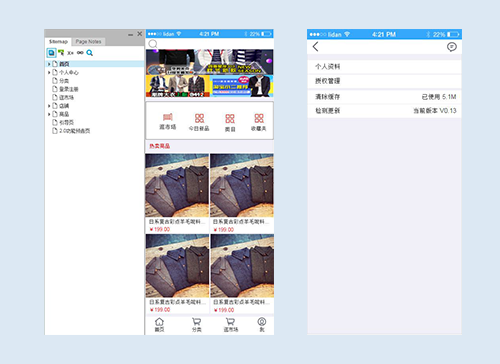Expand the 个人中心 tree node
500x364 pixels.
pyautogui.click(x=49, y=72)
